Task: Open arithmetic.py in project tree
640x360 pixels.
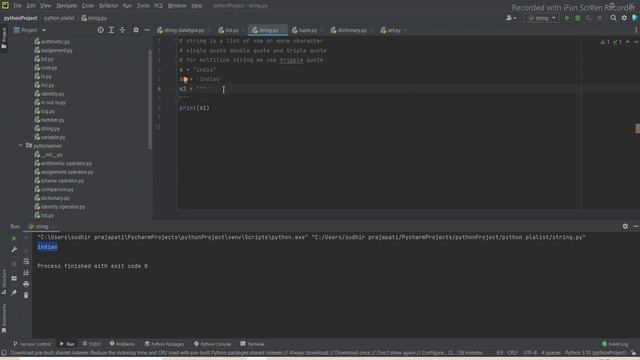Action: point(55,42)
